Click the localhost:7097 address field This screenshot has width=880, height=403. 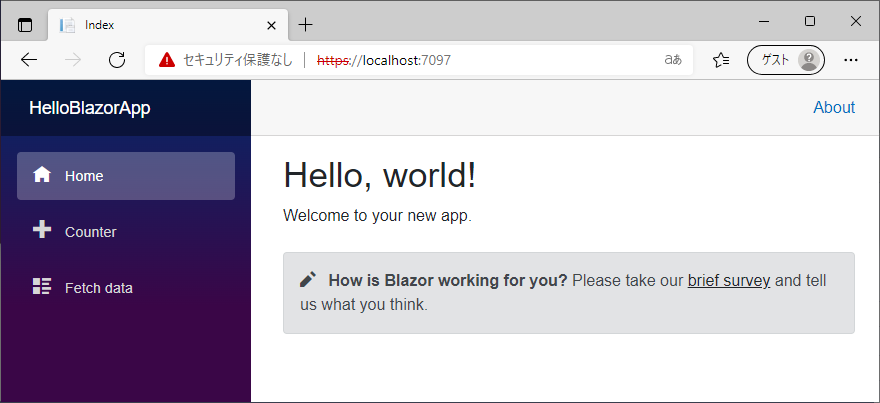click(x=419, y=60)
